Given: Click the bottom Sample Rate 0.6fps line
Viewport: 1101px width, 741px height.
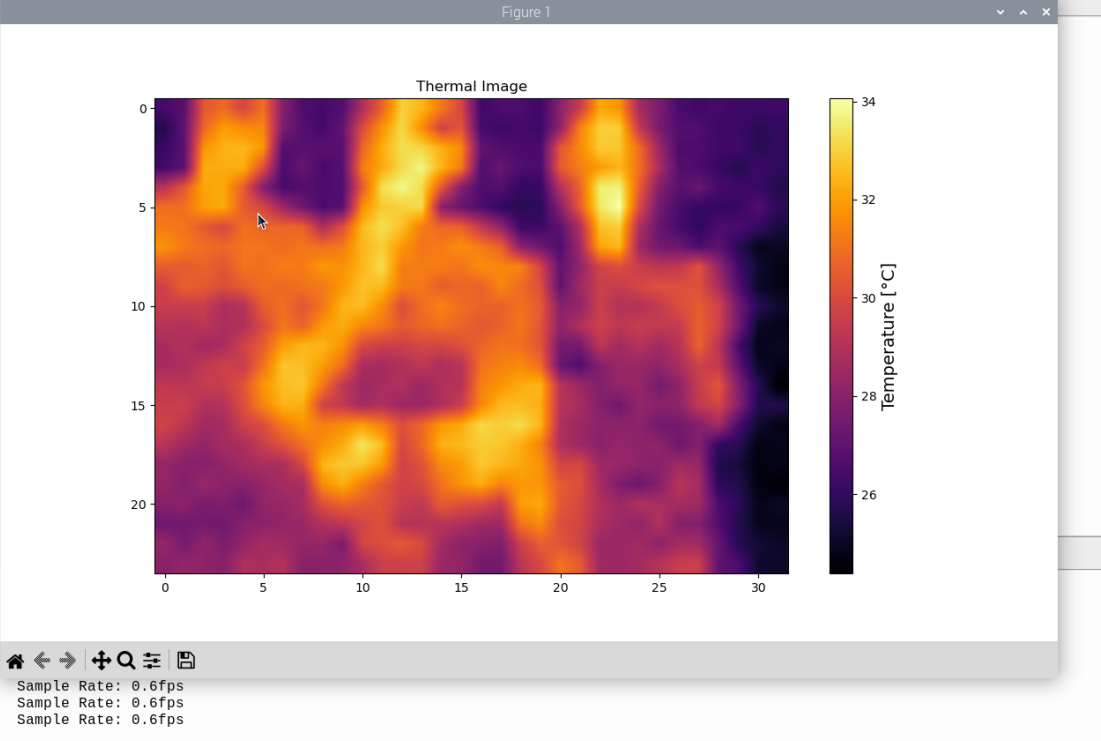Looking at the screenshot, I should point(100,720).
